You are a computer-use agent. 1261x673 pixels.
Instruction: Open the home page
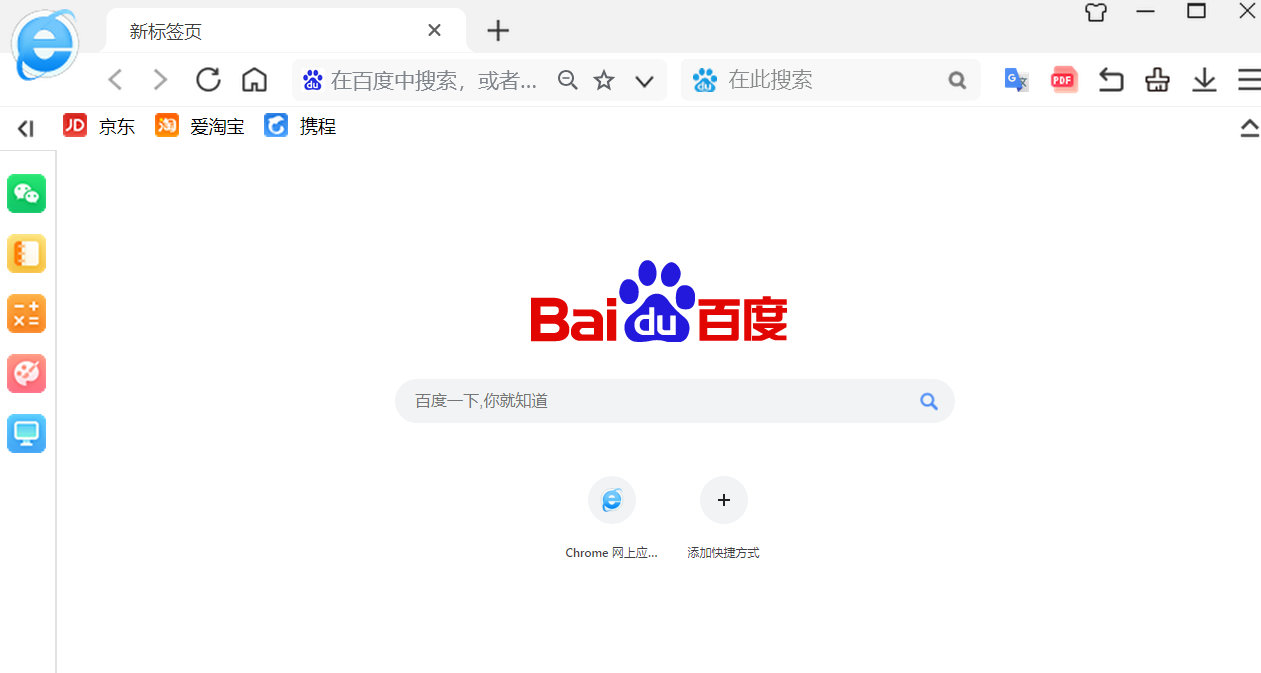pyautogui.click(x=255, y=80)
